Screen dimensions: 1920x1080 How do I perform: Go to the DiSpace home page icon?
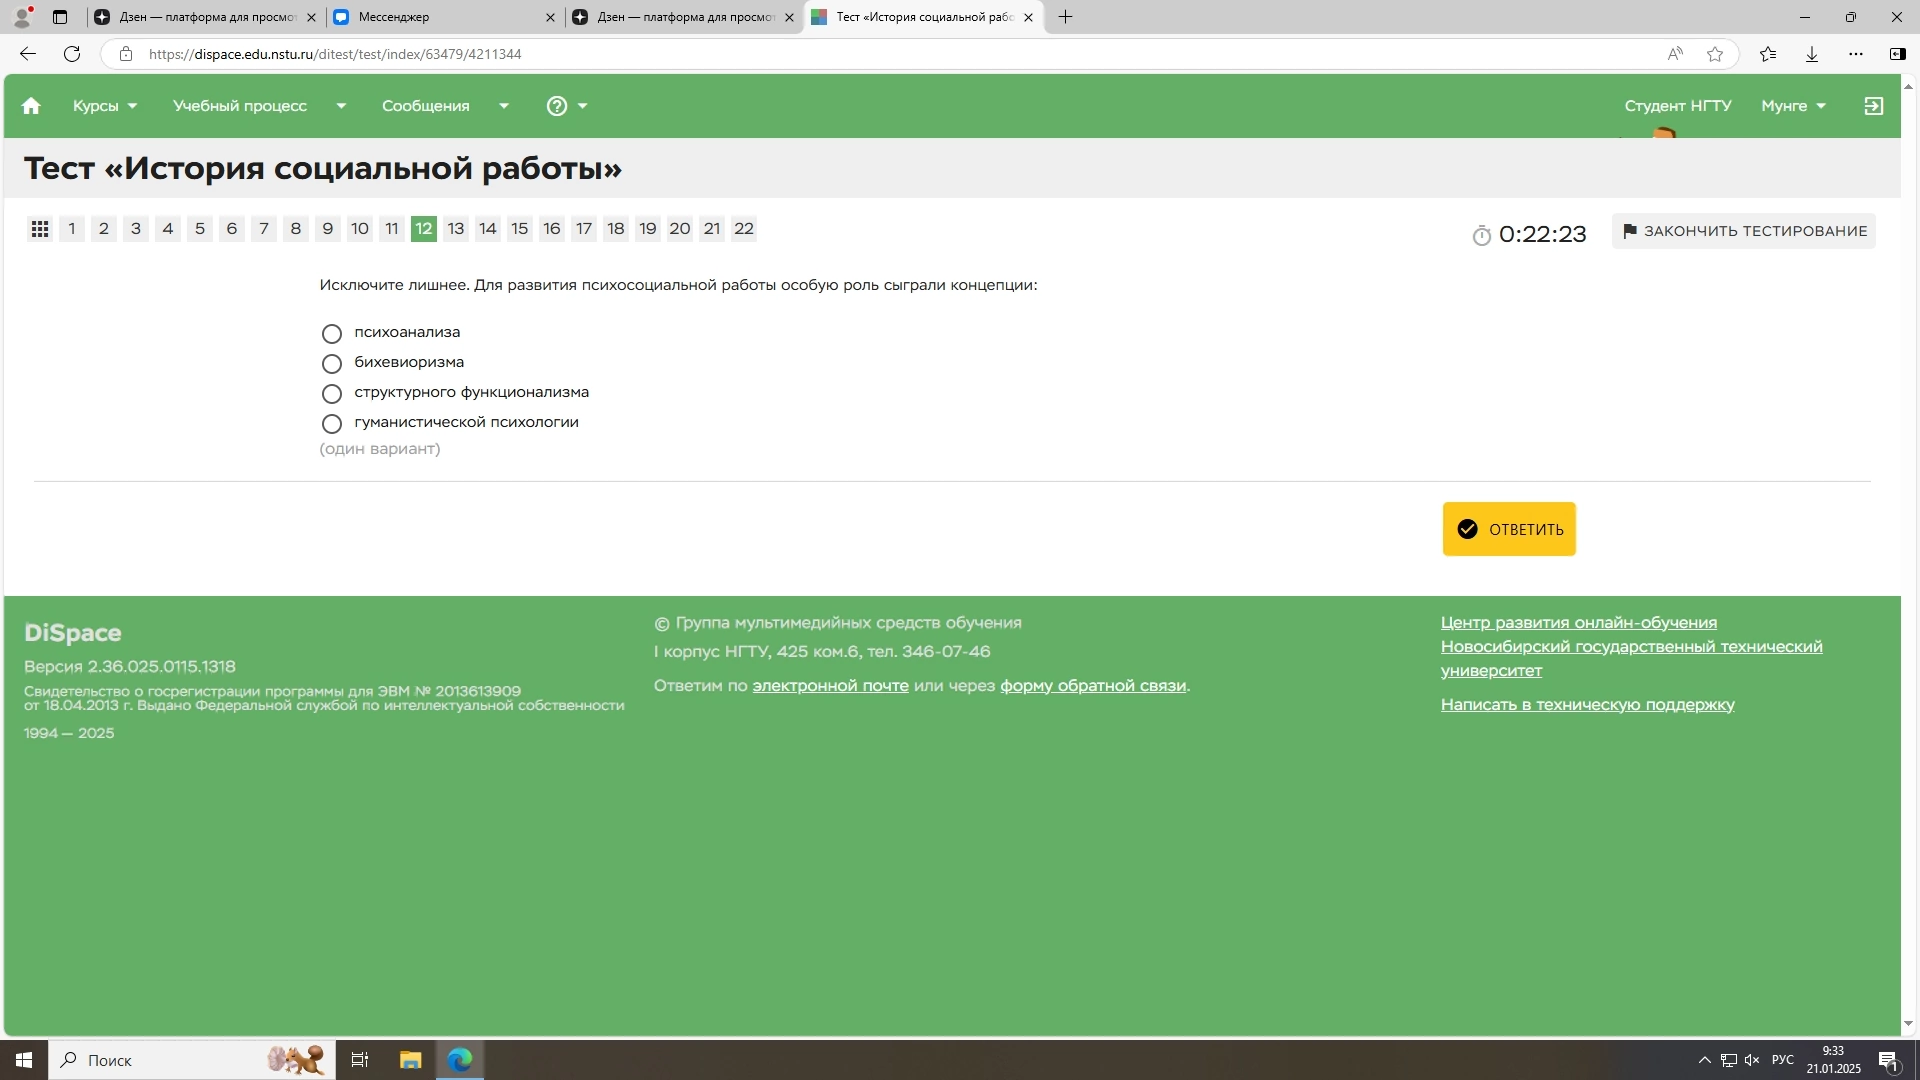(31, 106)
